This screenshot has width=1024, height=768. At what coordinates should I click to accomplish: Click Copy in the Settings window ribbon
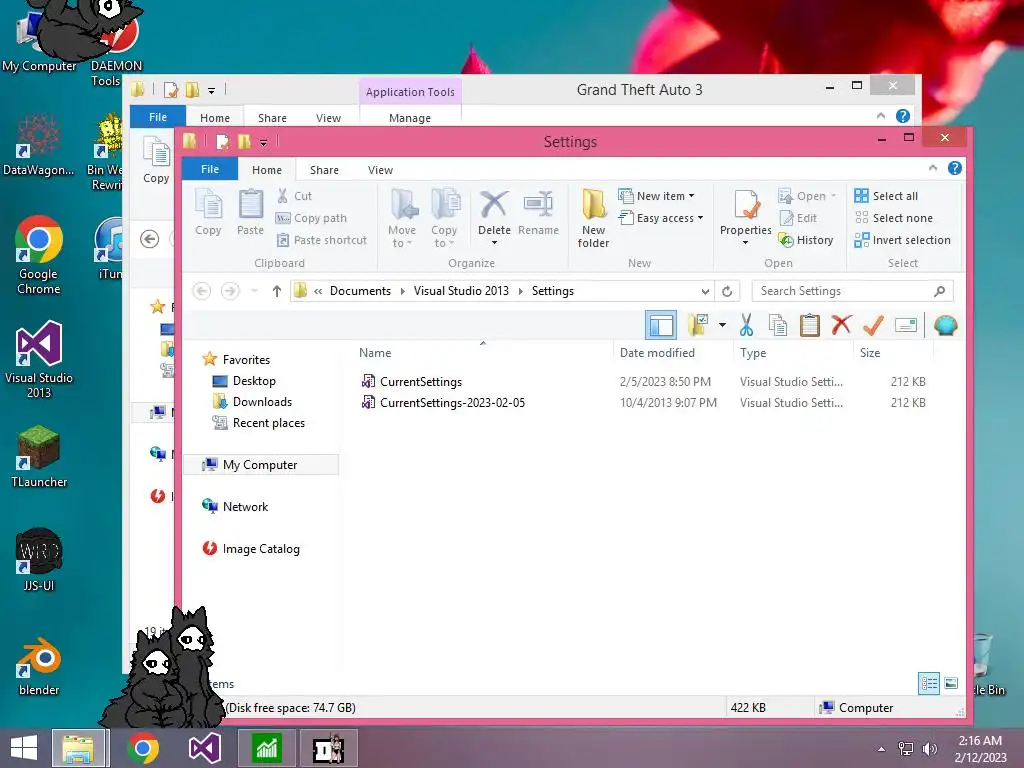pyautogui.click(x=208, y=212)
